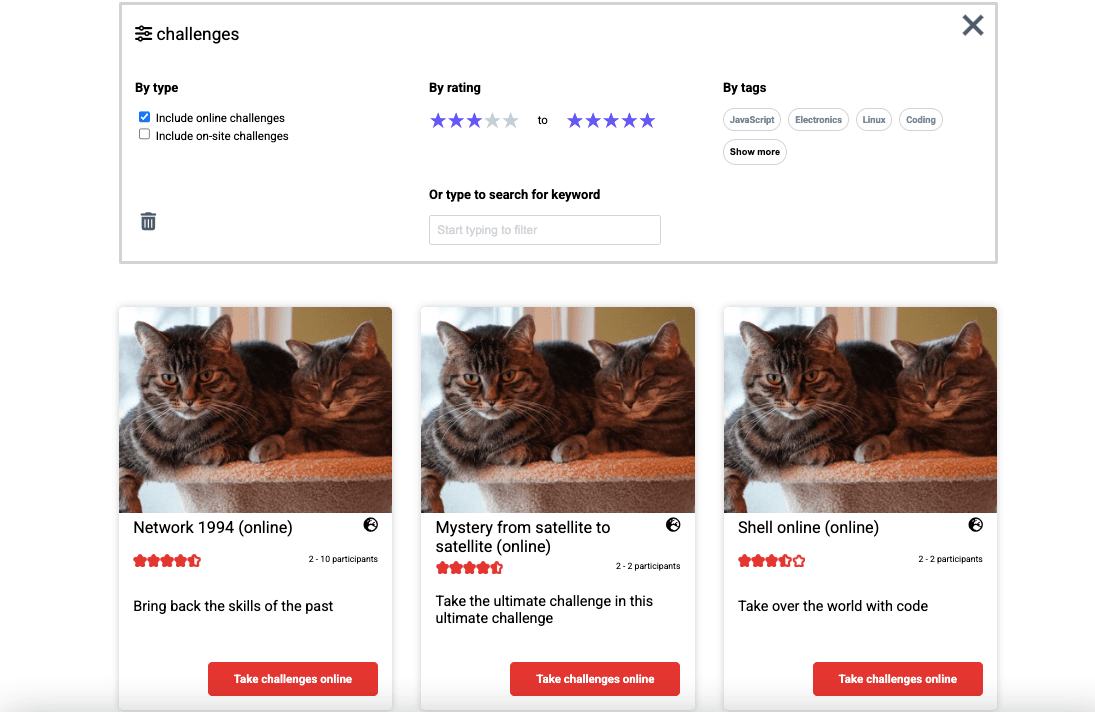Click the globe icon on Network 1994 card
The image size is (1095, 712).
click(371, 525)
